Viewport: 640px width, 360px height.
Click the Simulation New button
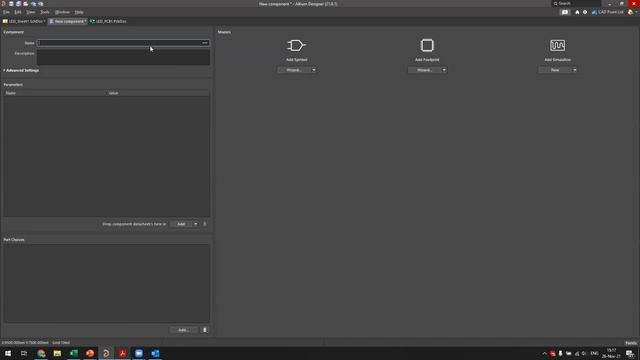[x=555, y=70]
